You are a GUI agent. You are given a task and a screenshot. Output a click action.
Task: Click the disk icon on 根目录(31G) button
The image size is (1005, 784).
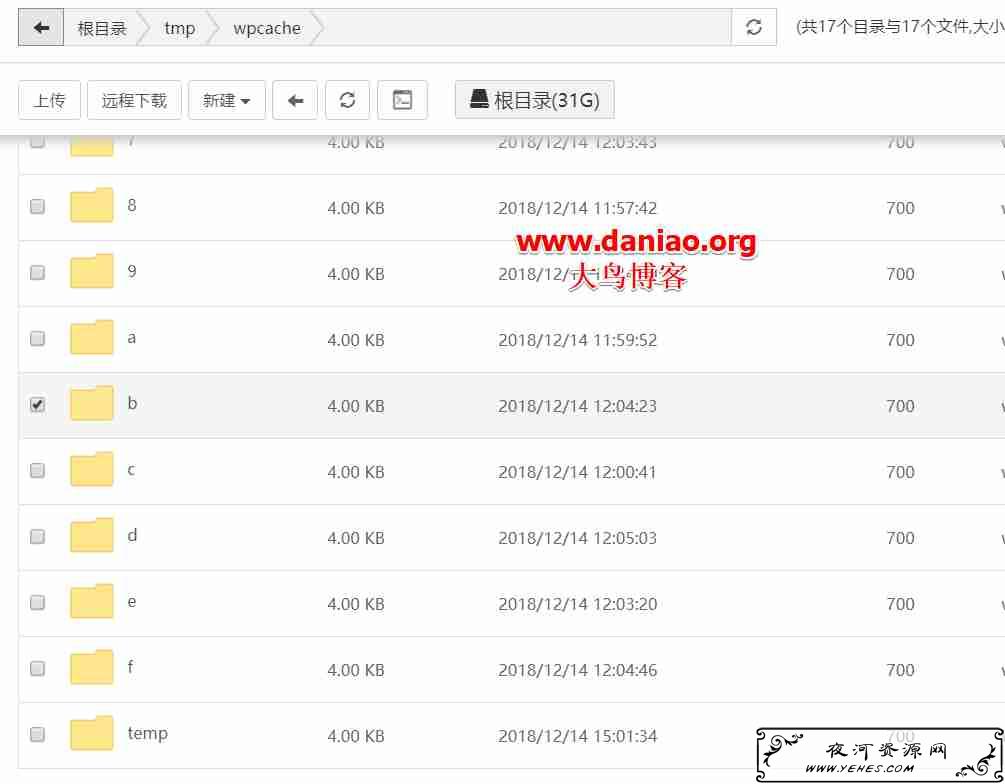click(x=479, y=99)
